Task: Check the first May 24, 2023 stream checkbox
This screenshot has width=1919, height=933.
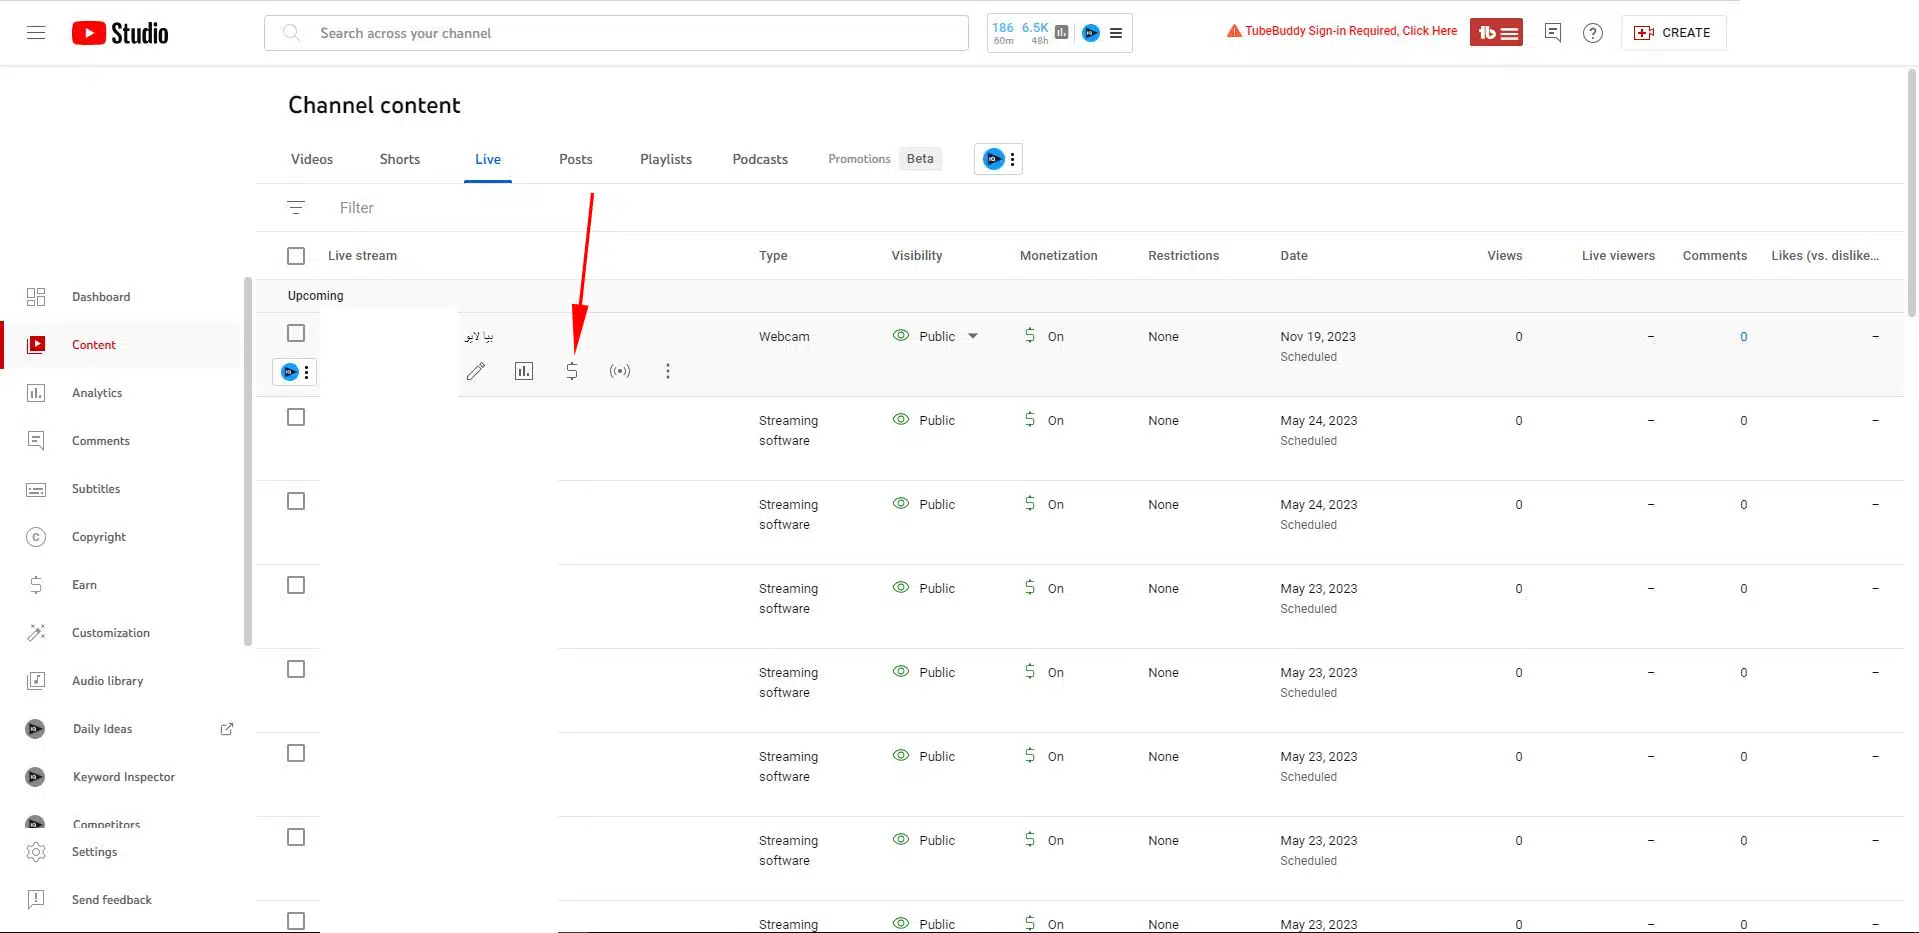Action: [x=296, y=417]
